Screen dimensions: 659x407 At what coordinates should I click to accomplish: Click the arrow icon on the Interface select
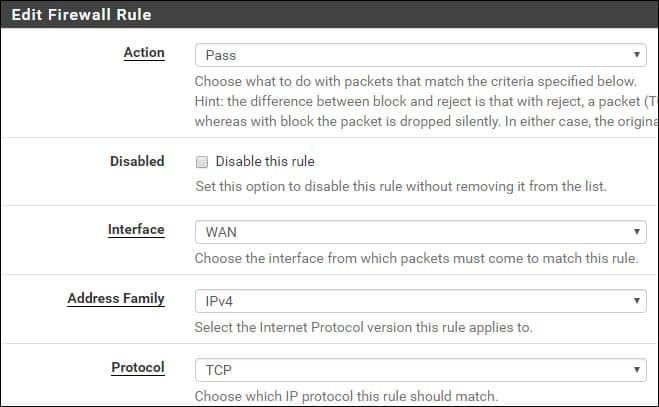coord(637,232)
